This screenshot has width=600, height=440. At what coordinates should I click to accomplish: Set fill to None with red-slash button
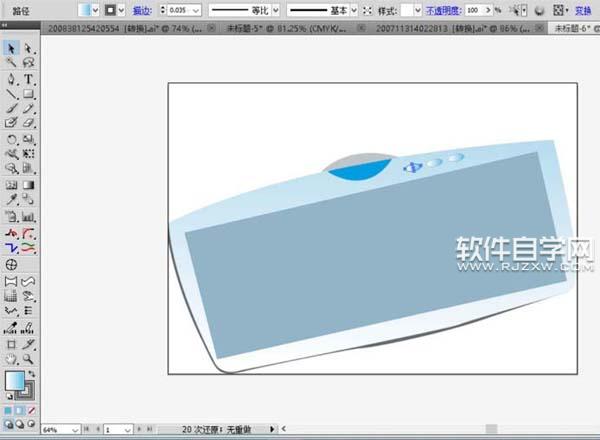pyautogui.click(x=34, y=410)
